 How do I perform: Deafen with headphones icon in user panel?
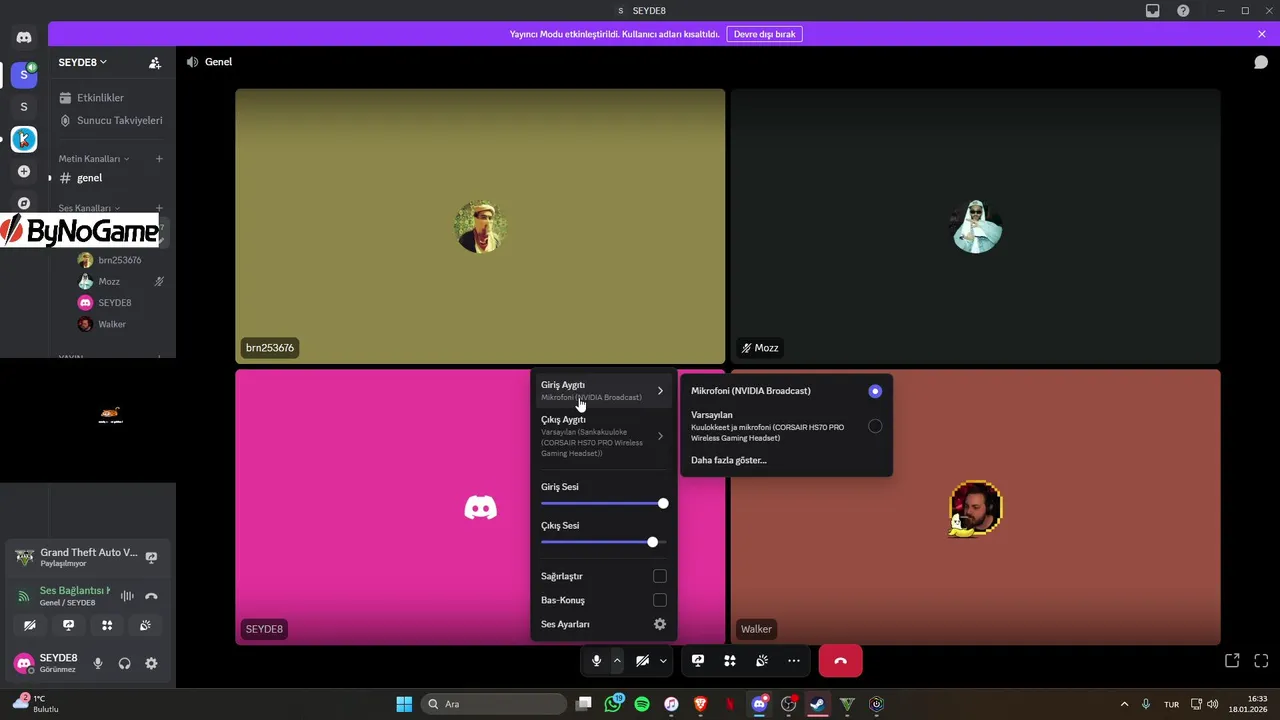tap(125, 663)
